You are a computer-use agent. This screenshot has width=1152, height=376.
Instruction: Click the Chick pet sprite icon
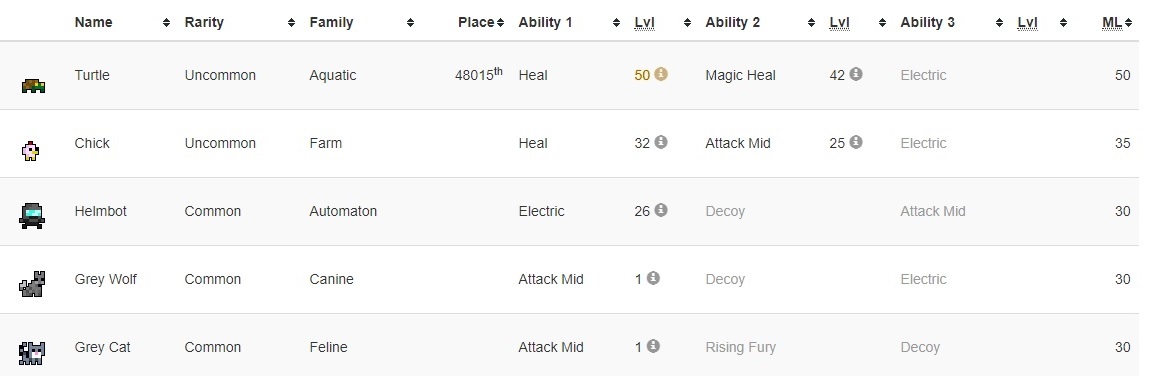tap(30, 151)
